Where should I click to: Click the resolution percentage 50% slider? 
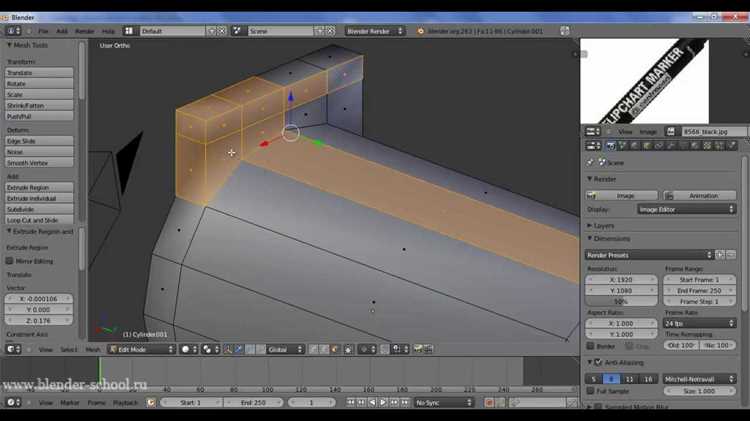pyautogui.click(x=621, y=302)
